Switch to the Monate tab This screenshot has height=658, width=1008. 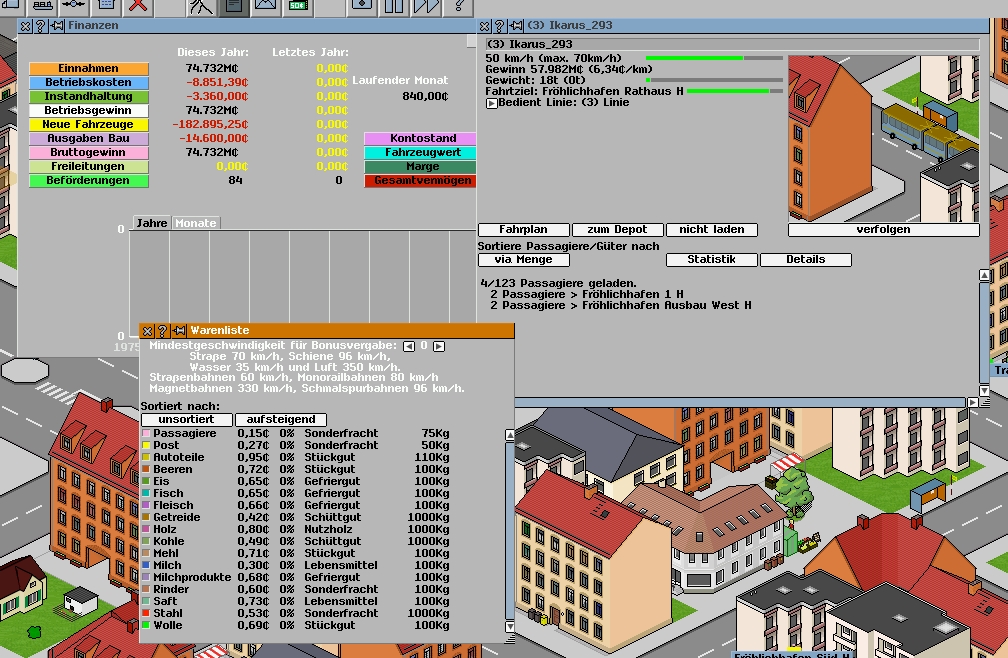(x=196, y=223)
